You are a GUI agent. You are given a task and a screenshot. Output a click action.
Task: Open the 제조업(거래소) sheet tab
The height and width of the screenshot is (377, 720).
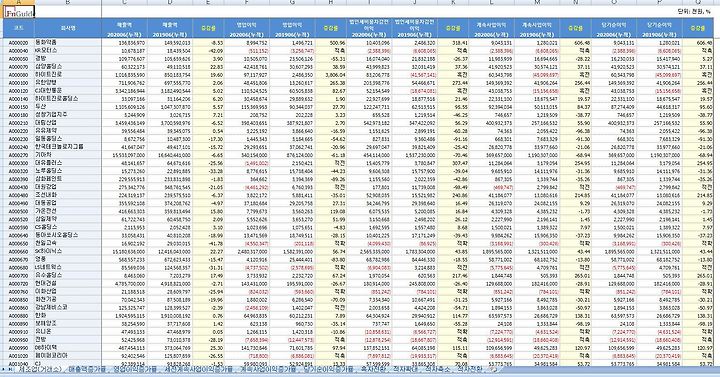(x=40, y=369)
